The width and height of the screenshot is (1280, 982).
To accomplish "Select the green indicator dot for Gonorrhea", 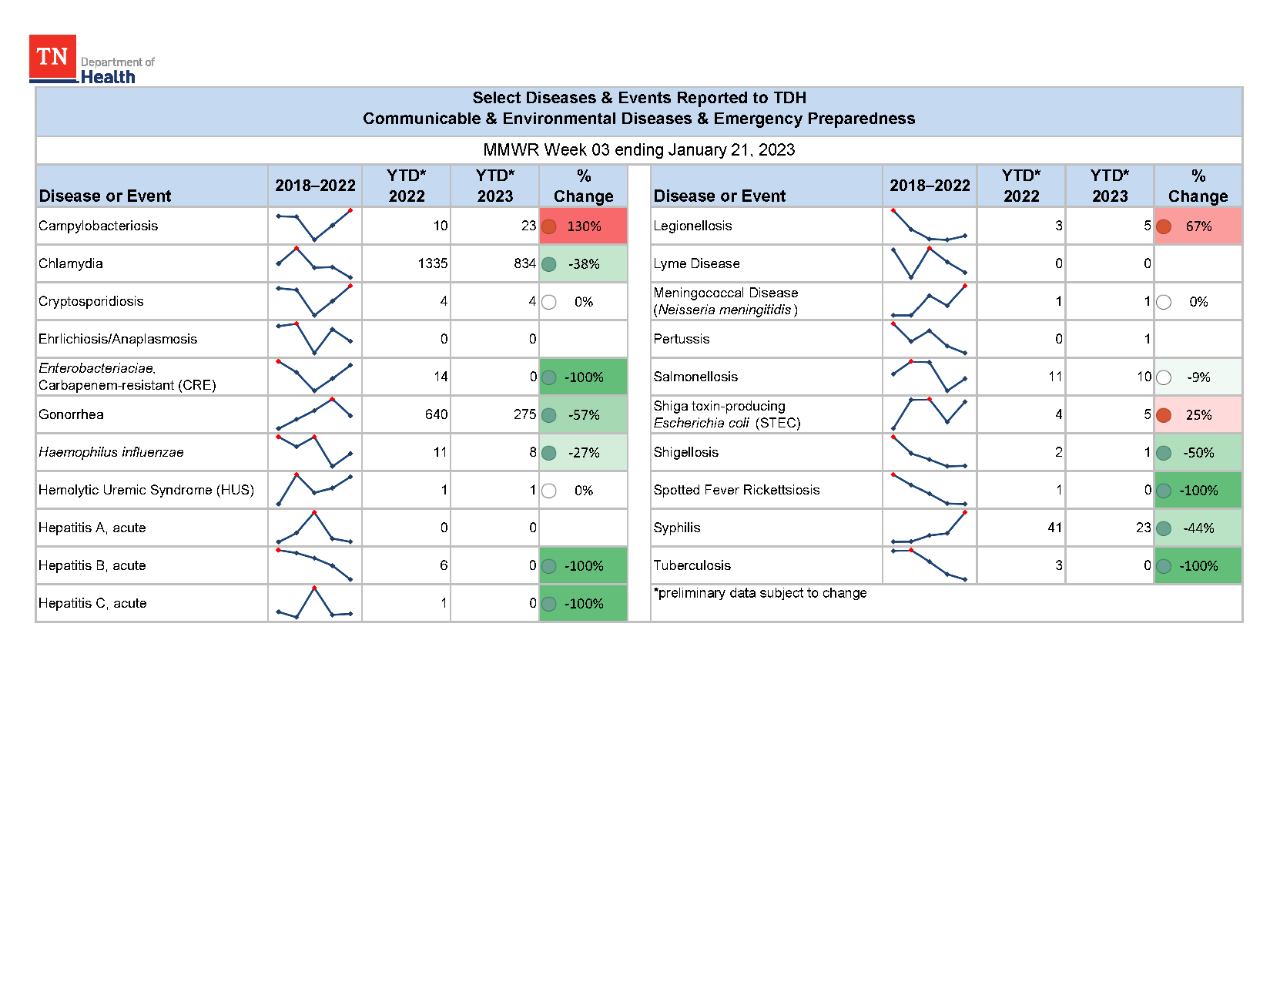I will pos(549,415).
